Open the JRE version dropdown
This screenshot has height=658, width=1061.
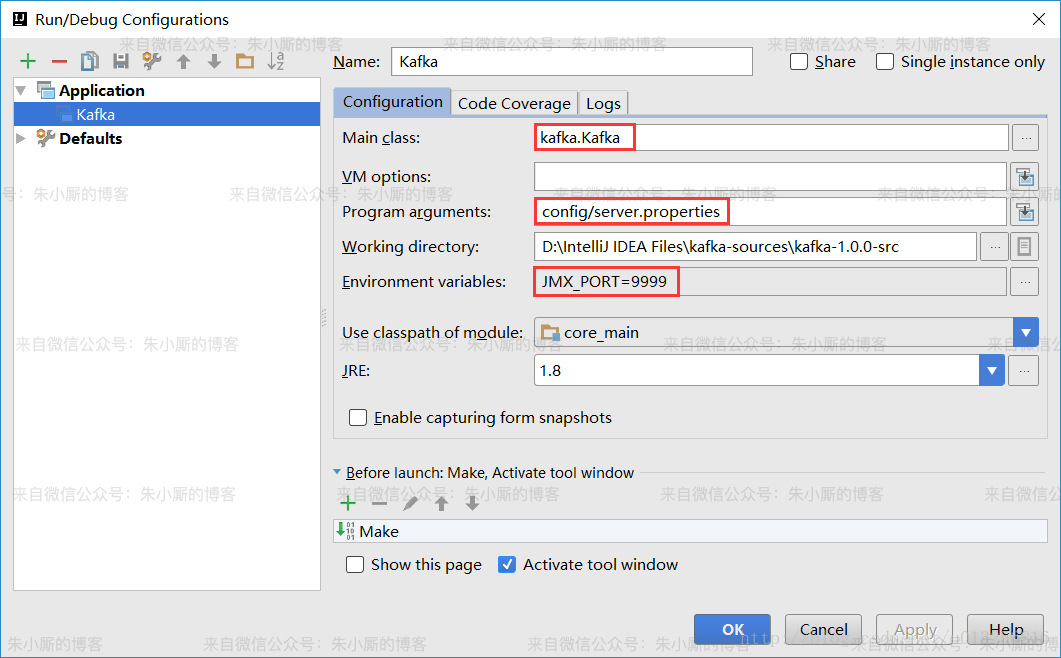992,371
